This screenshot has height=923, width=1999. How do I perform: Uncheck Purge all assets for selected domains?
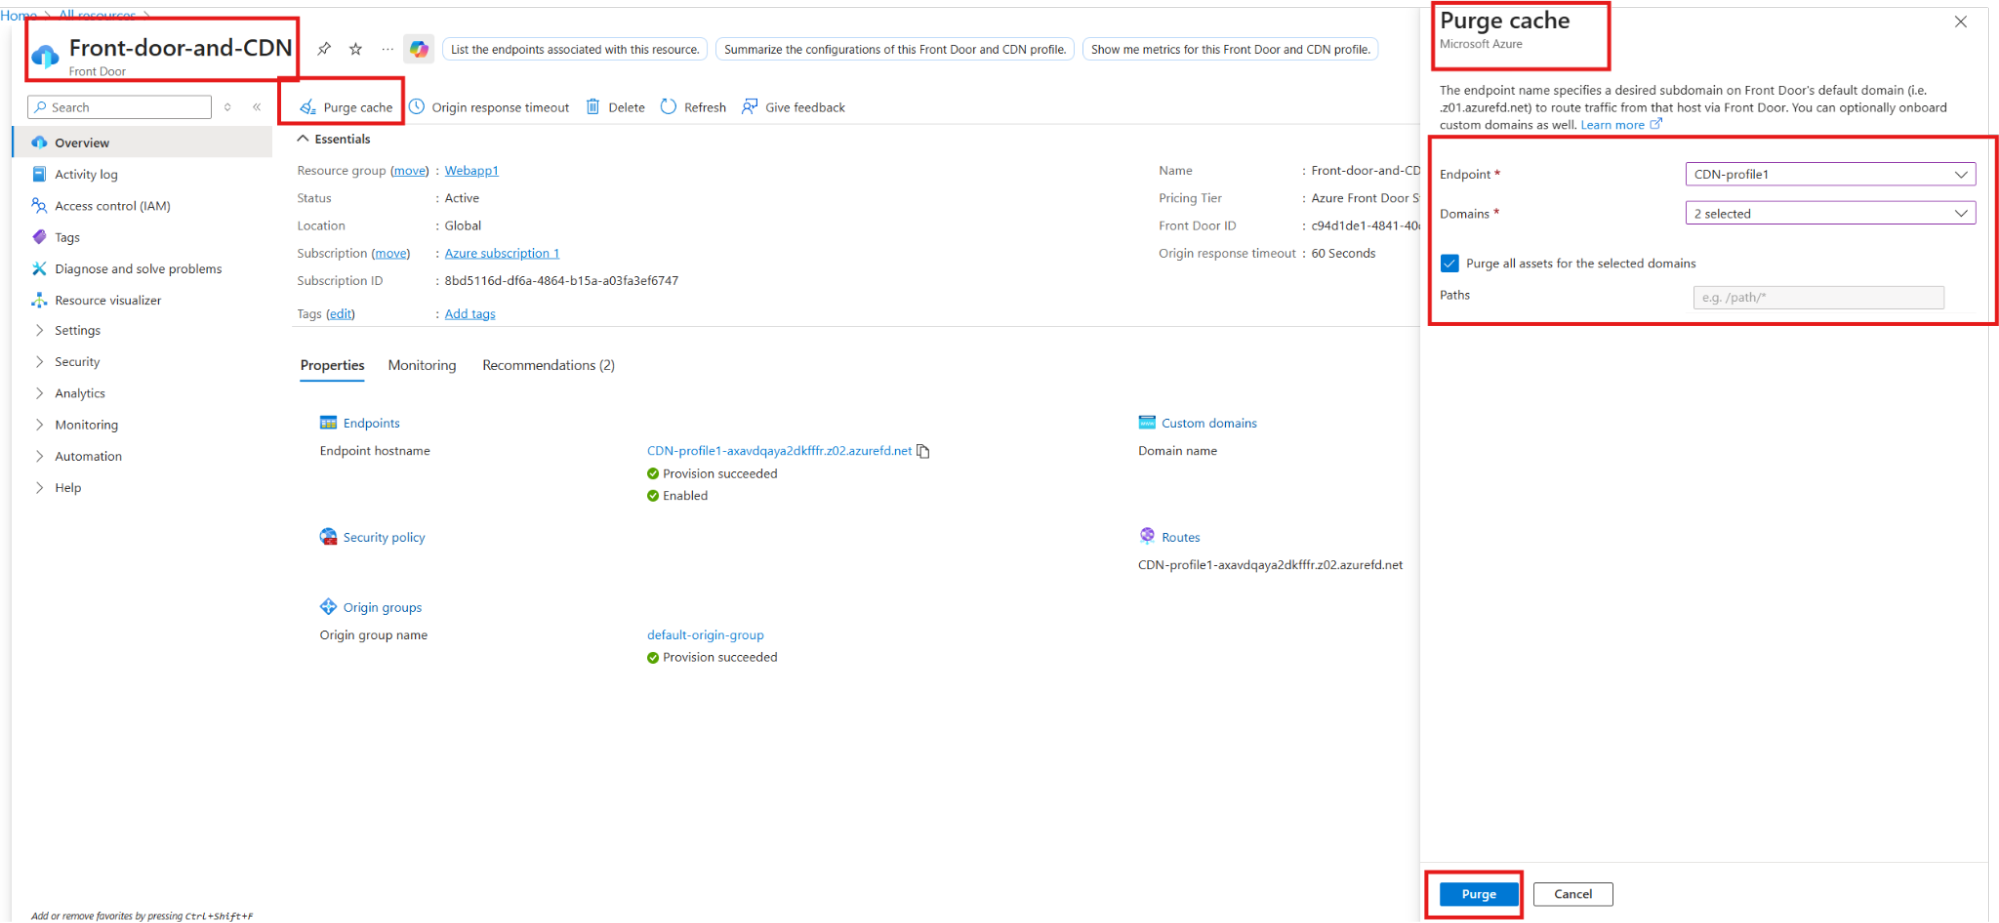click(x=1449, y=264)
